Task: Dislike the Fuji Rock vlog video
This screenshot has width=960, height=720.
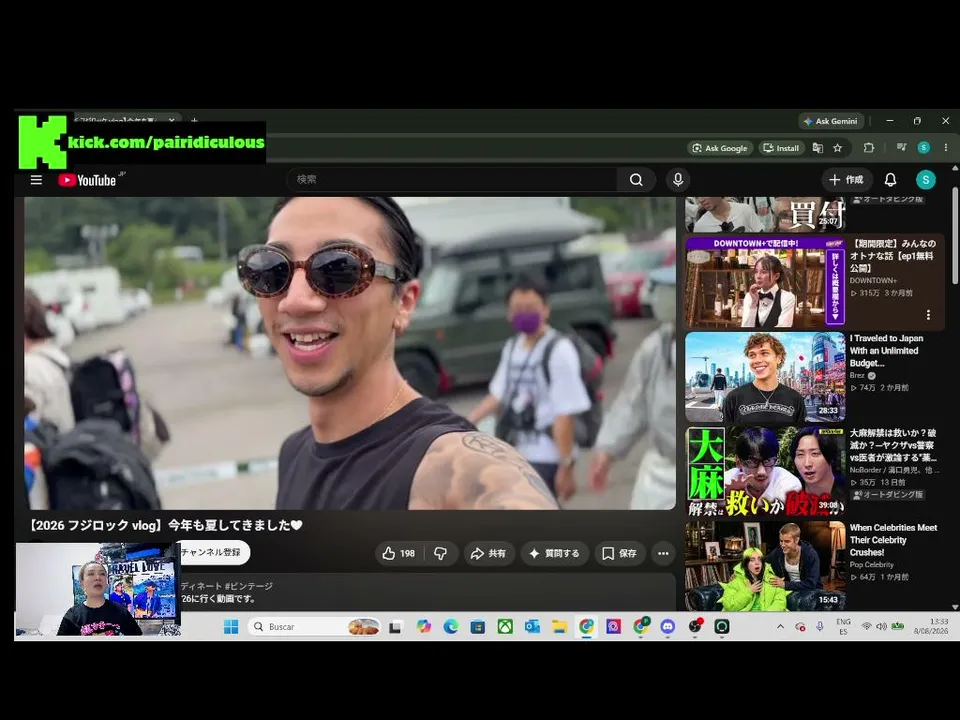Action: [441, 553]
